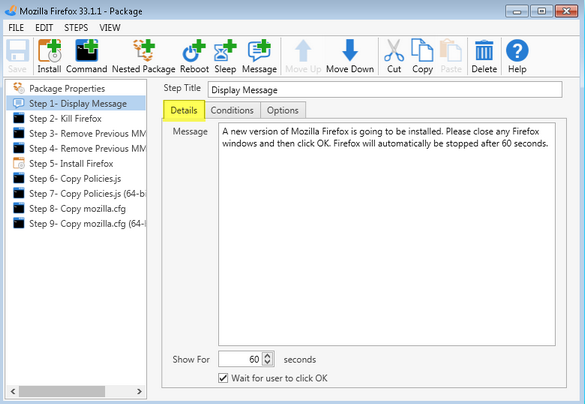
Task: Select Step 8- Copy mozilla.cfg
Action: [x=76, y=209]
